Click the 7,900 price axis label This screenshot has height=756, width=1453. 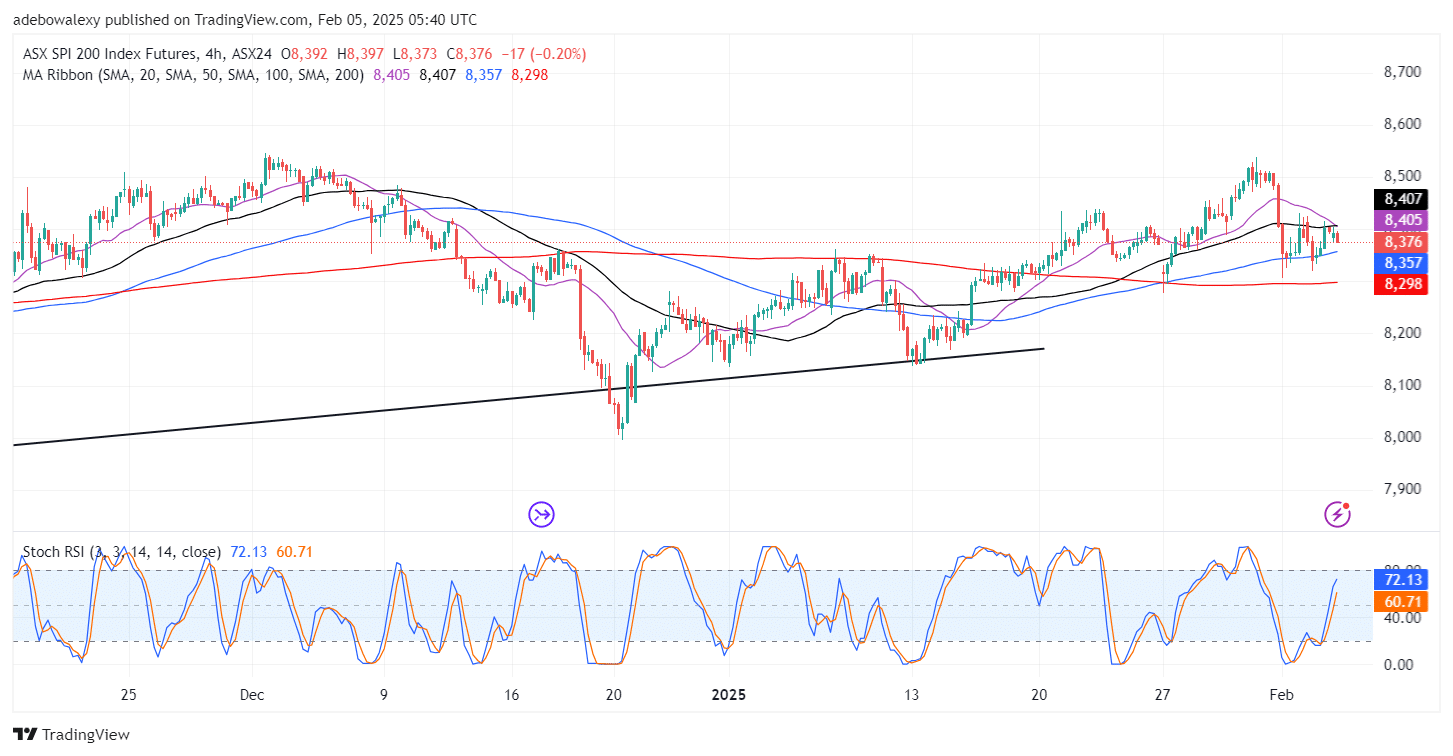pos(1405,489)
